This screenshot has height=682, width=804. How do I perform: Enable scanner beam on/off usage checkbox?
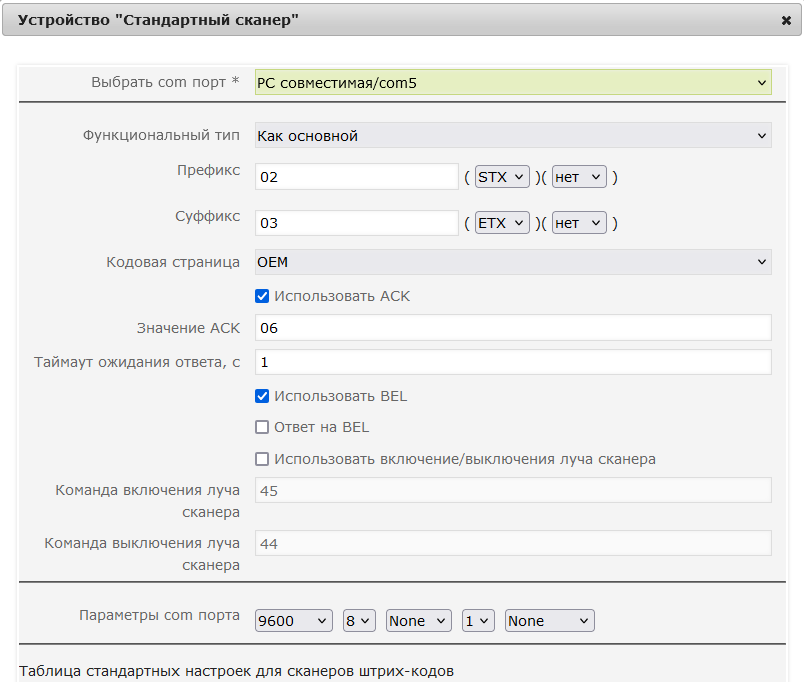pos(262,459)
